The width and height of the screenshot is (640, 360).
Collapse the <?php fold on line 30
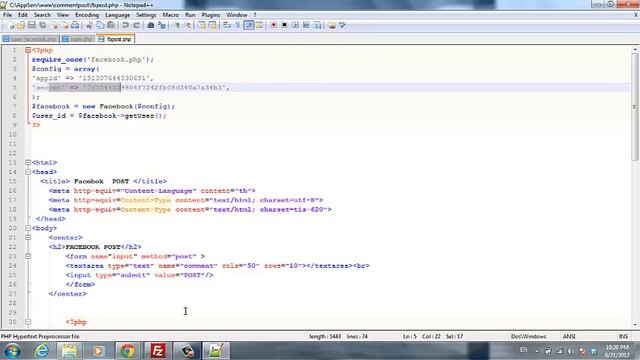(x=28, y=322)
